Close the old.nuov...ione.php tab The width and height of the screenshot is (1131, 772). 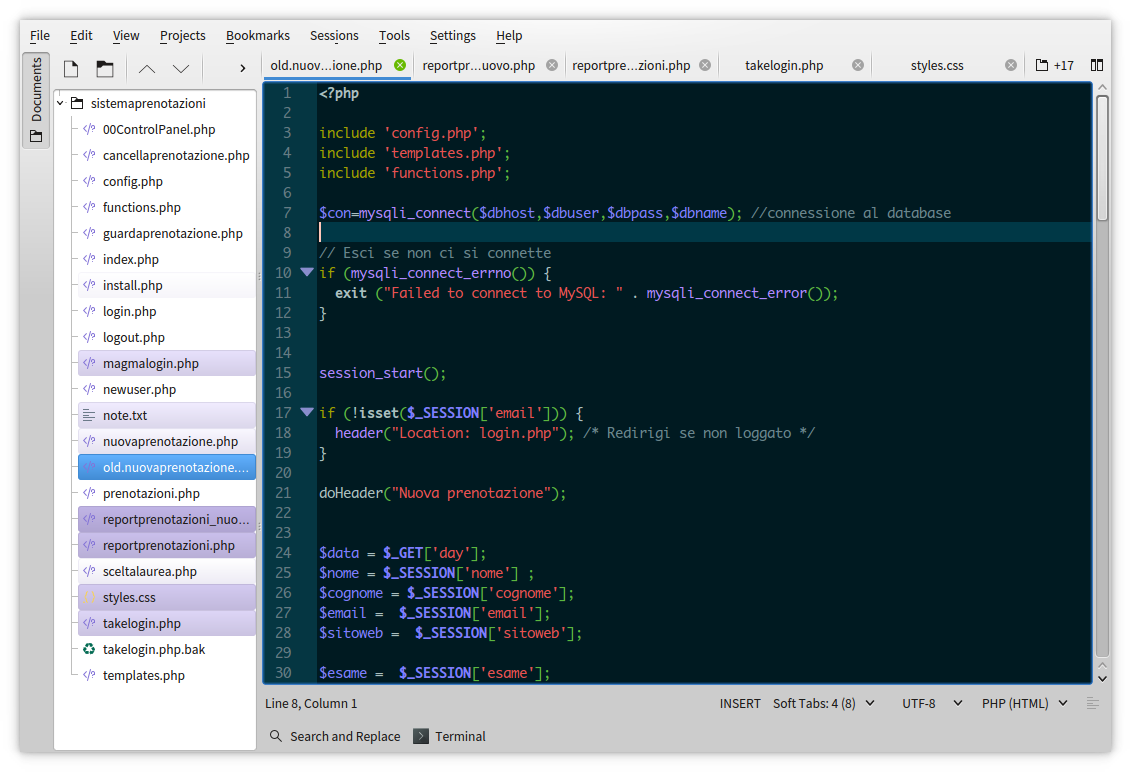tap(400, 65)
